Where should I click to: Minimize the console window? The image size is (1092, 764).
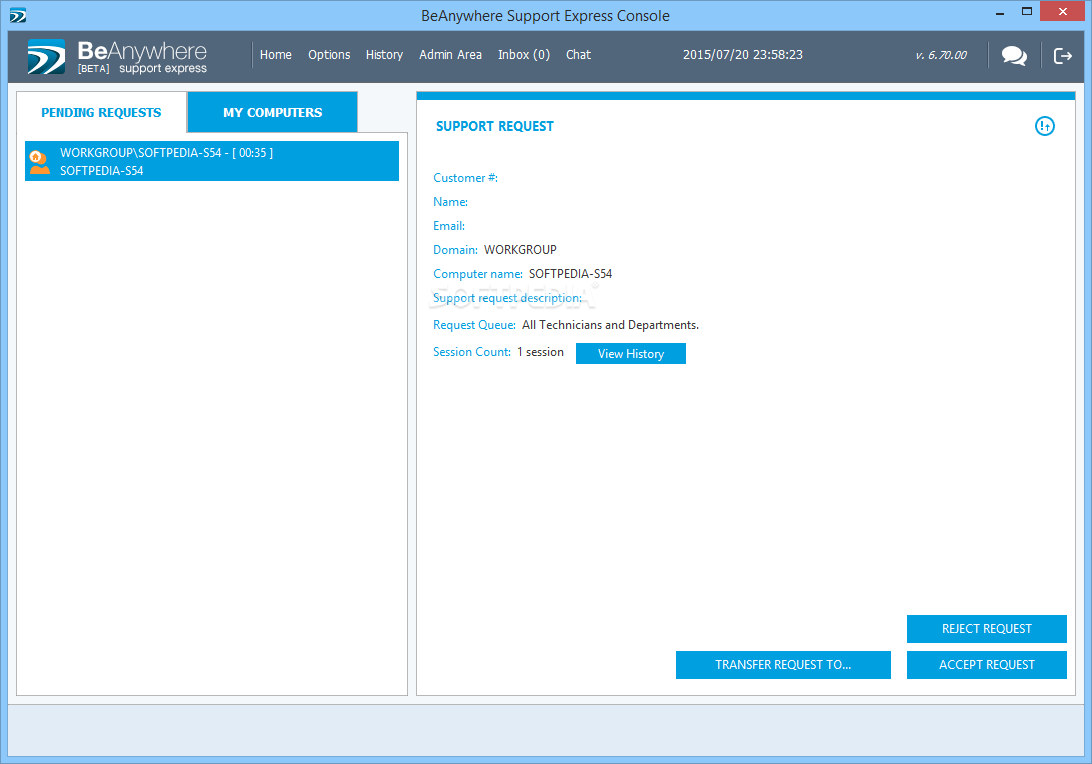[x=1000, y=13]
